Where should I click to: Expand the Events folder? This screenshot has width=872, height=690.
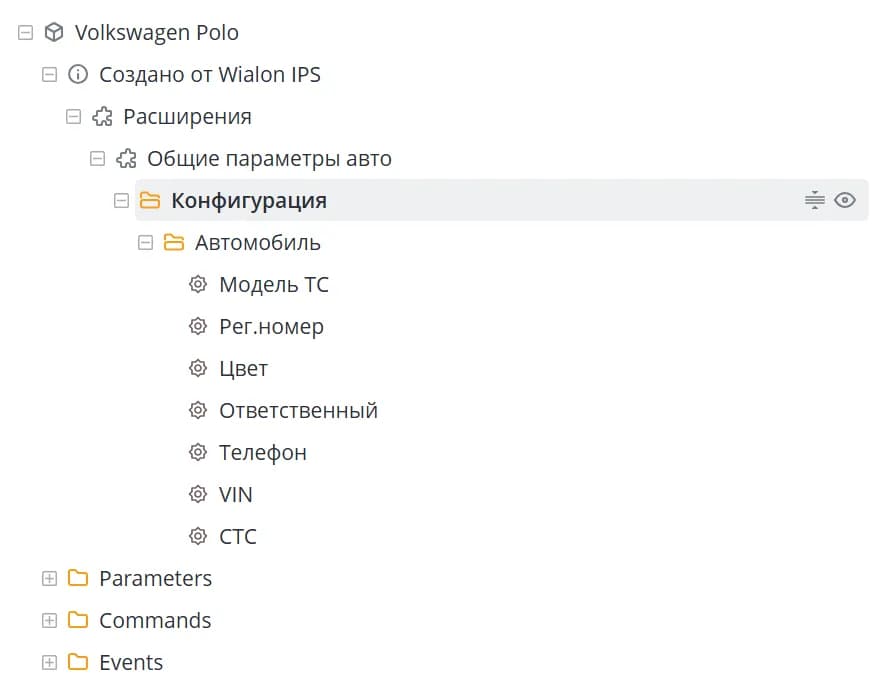click(49, 662)
